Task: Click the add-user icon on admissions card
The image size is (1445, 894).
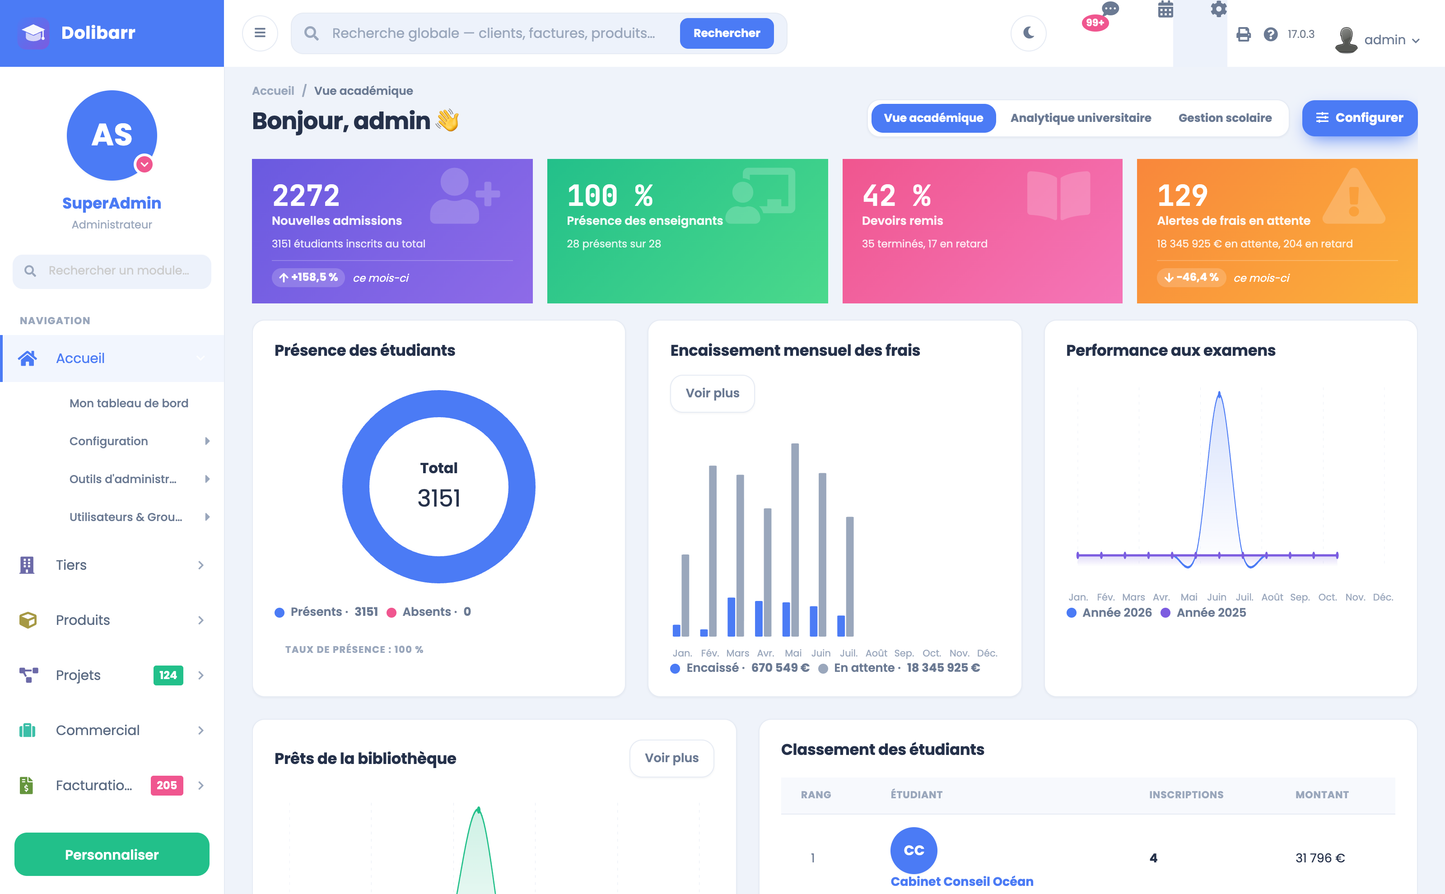Action: pos(464,195)
